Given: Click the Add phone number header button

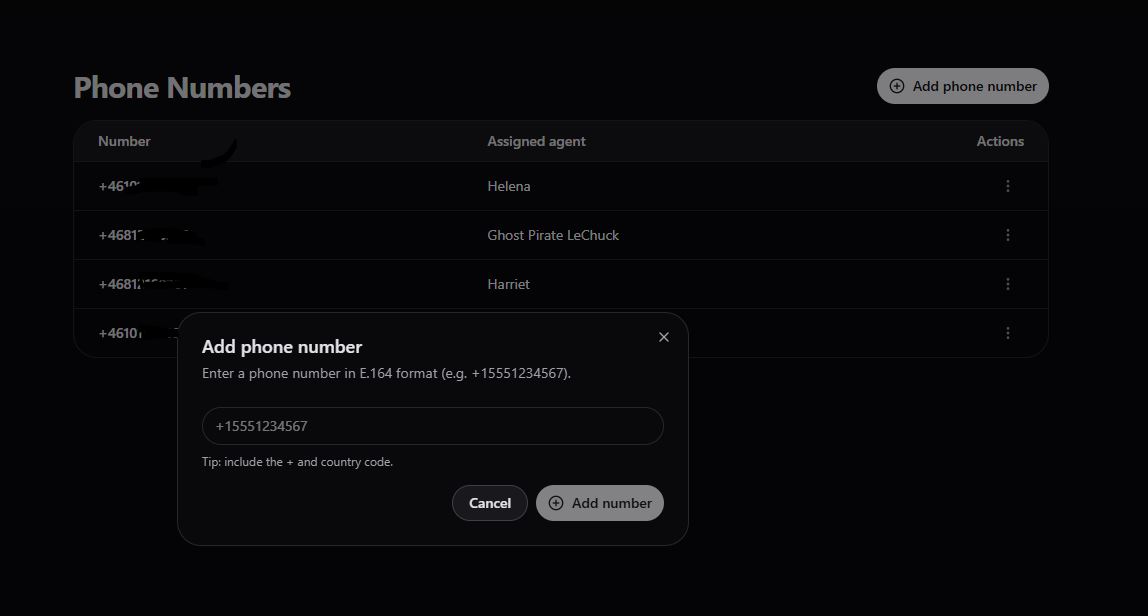Looking at the screenshot, I should coord(962,86).
